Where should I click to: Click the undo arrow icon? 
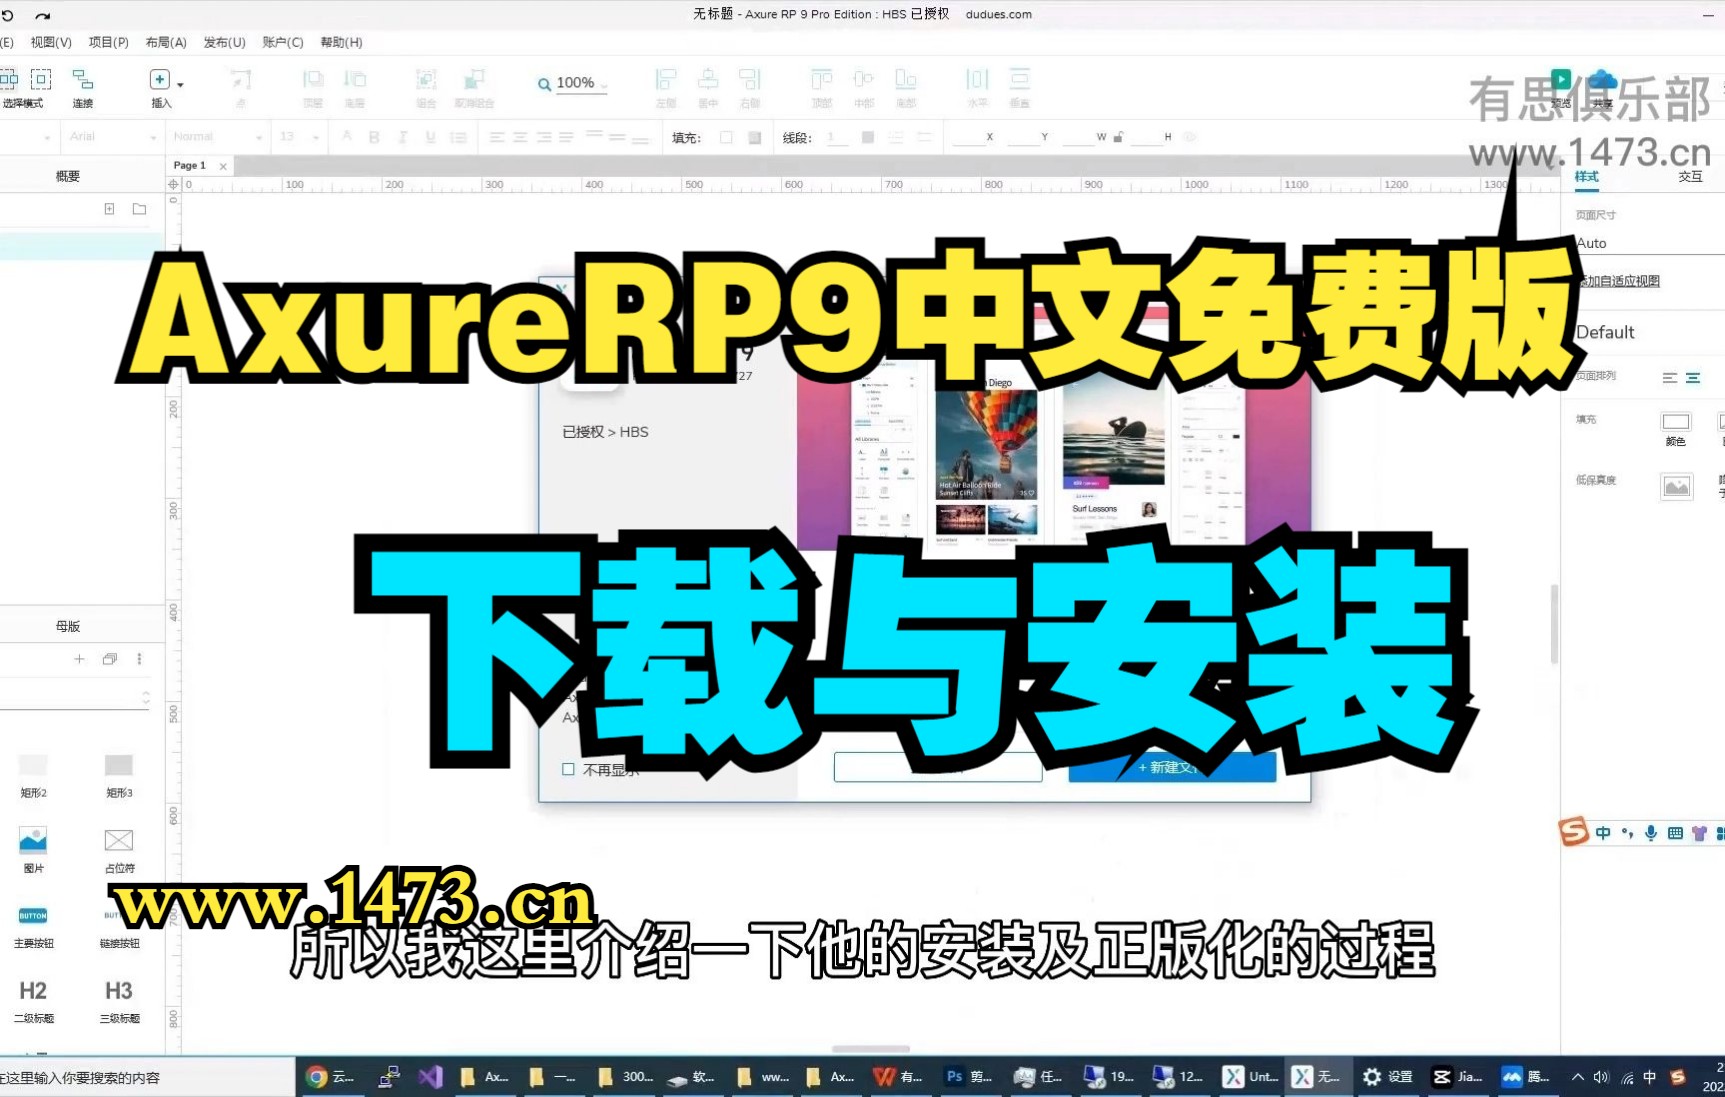click(8, 15)
